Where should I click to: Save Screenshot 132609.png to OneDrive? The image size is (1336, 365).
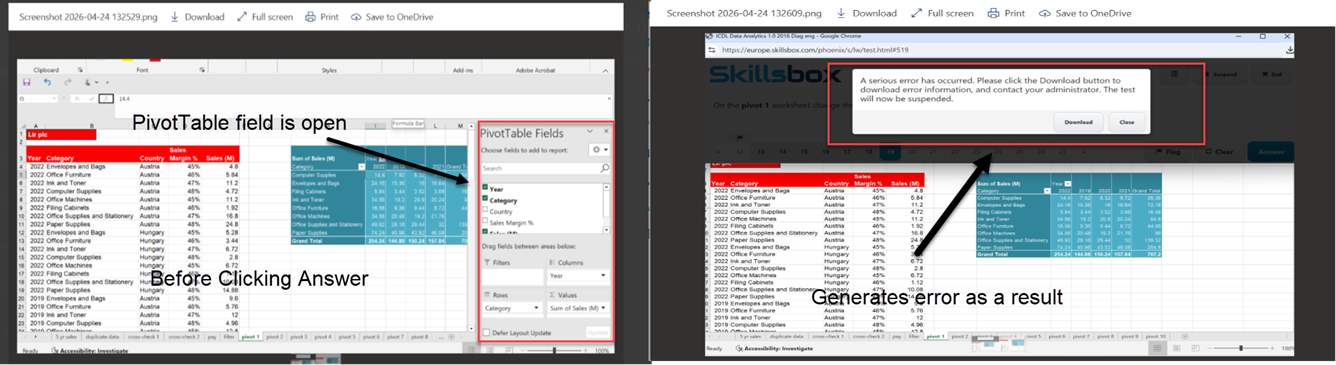[x=1085, y=13]
